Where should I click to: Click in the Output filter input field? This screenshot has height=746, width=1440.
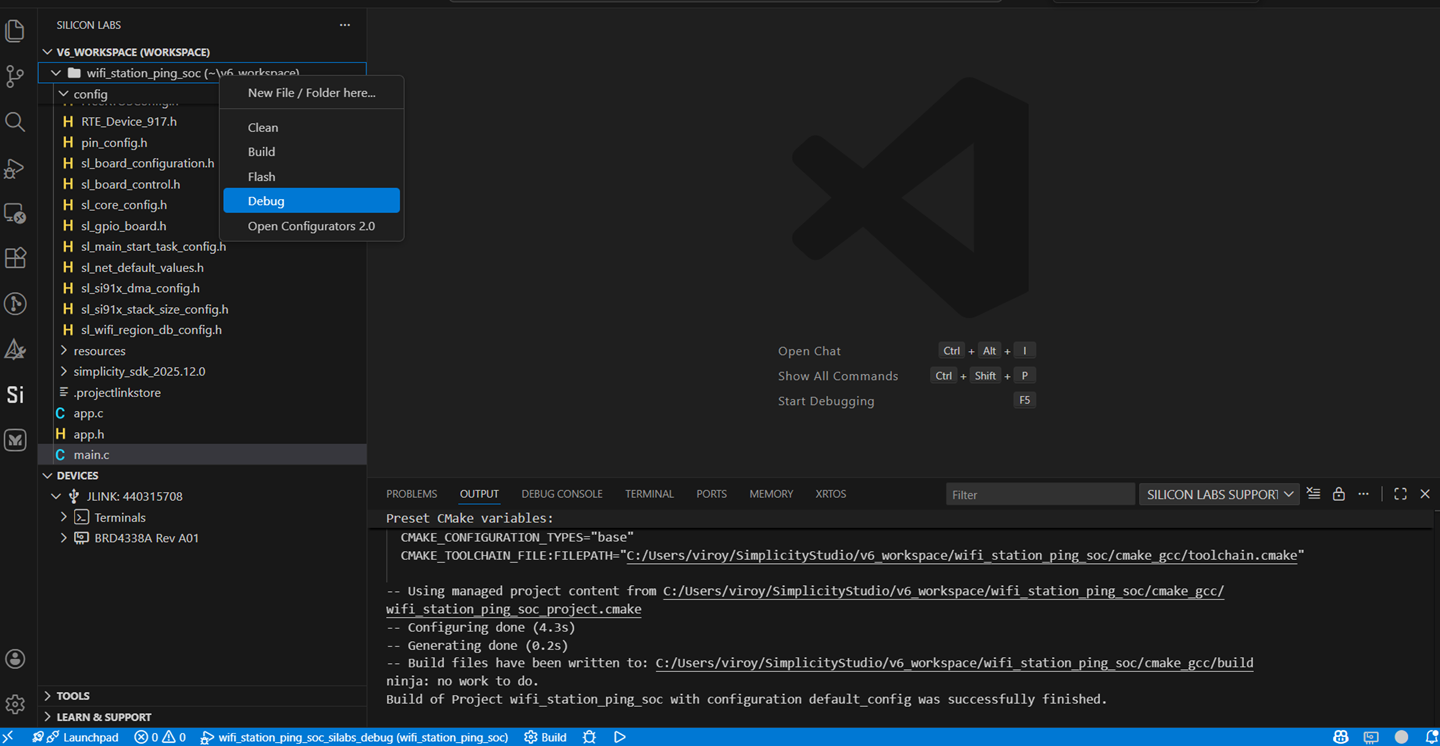coord(1040,493)
